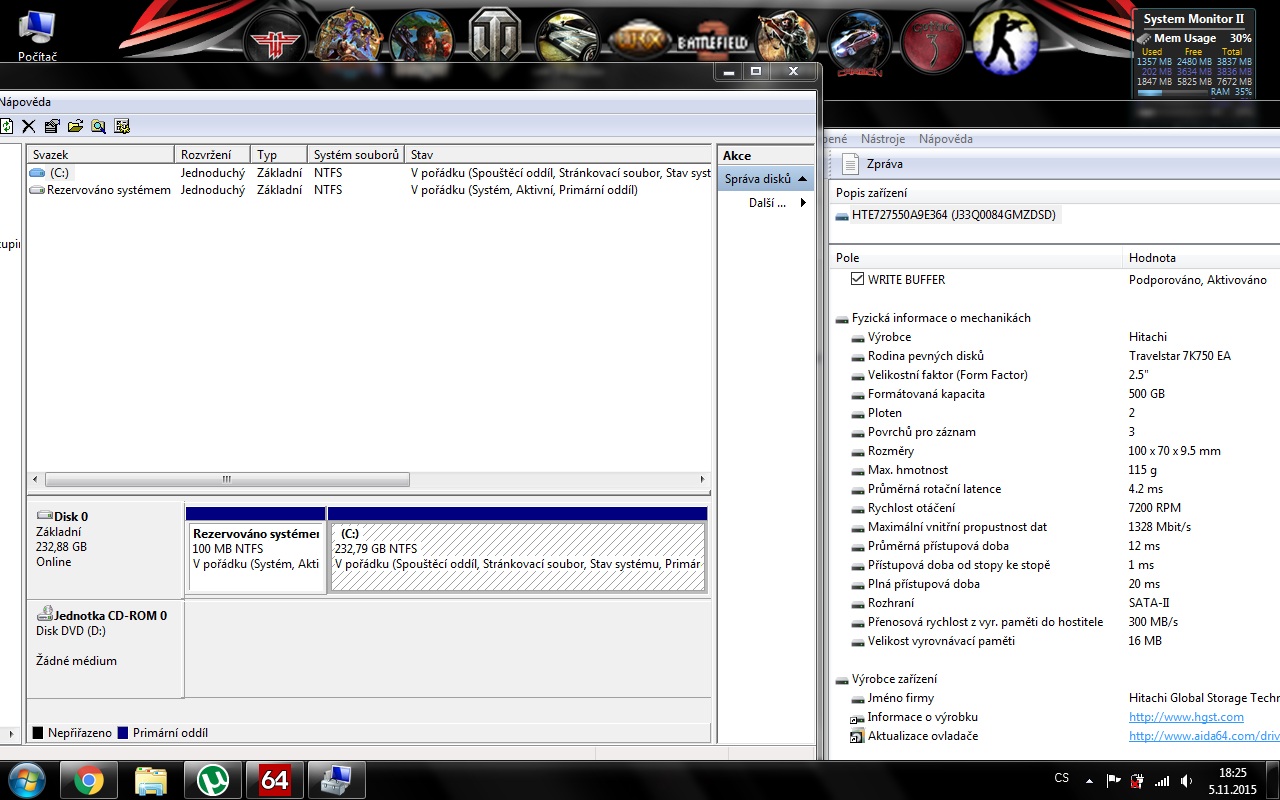Click the Refresh toolbar icon in Disk Management
Viewport: 1280px width, 800px height.
(6, 126)
